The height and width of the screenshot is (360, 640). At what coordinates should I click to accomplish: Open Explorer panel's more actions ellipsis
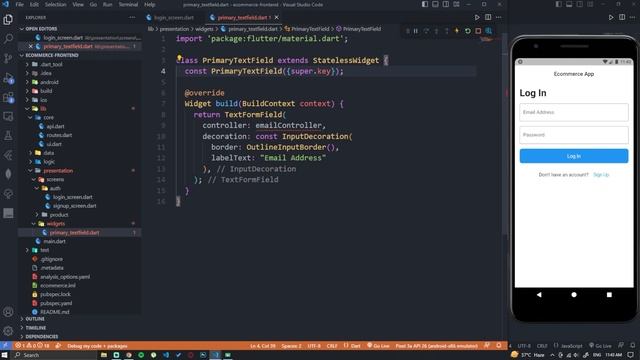point(132,18)
